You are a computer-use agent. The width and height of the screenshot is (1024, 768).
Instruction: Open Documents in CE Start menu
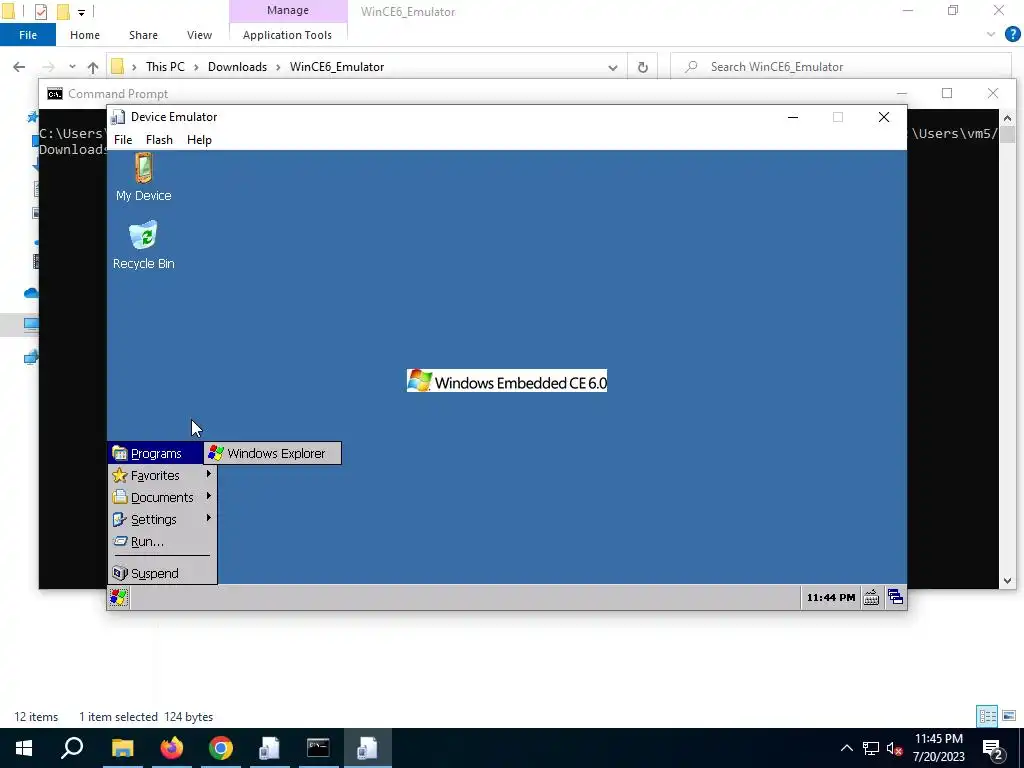[162, 497]
